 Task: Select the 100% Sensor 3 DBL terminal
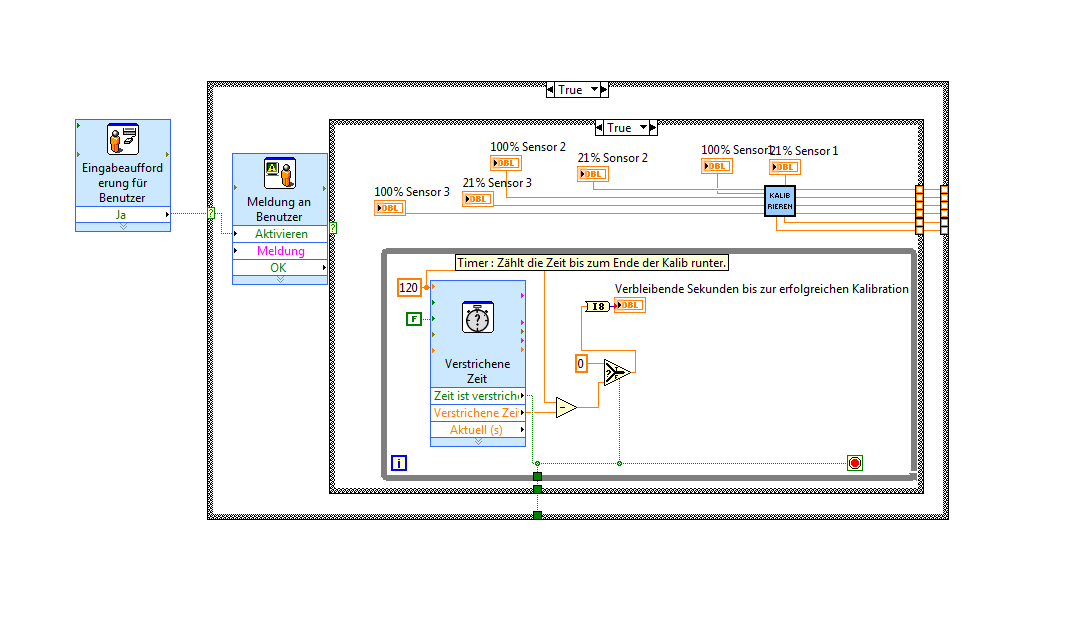pyautogui.click(x=390, y=208)
